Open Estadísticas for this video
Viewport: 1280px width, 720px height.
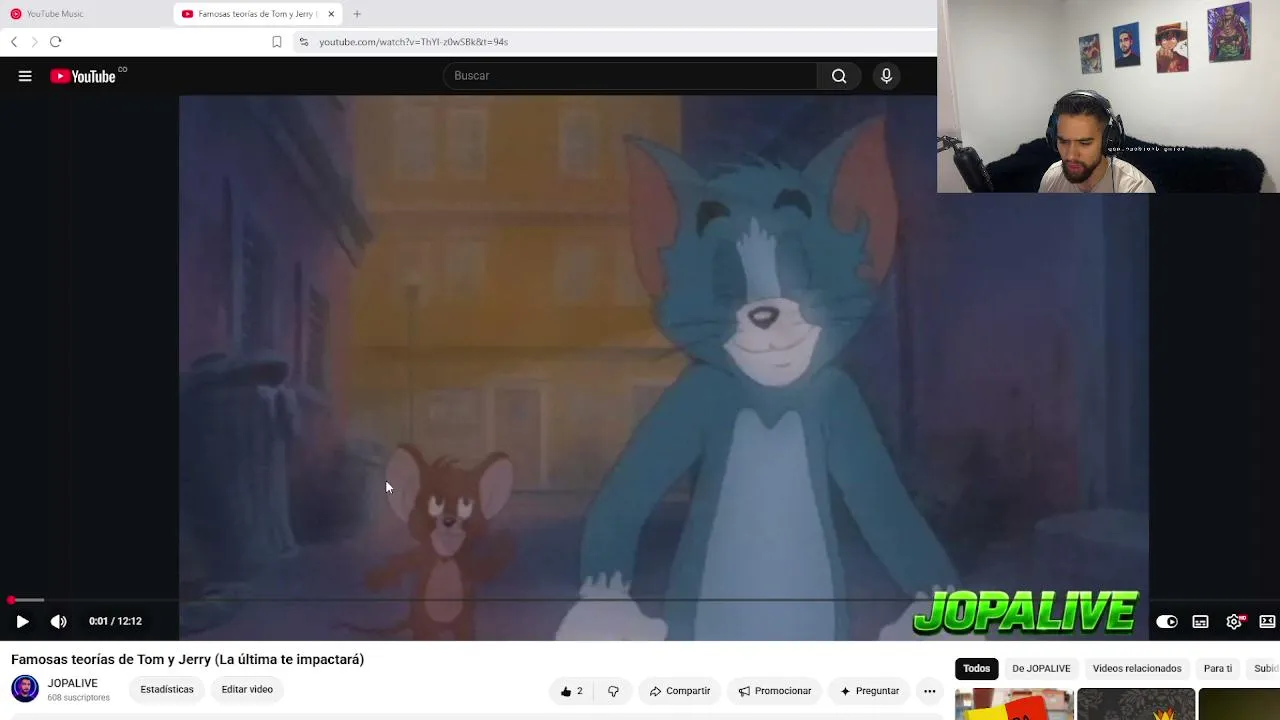point(167,689)
